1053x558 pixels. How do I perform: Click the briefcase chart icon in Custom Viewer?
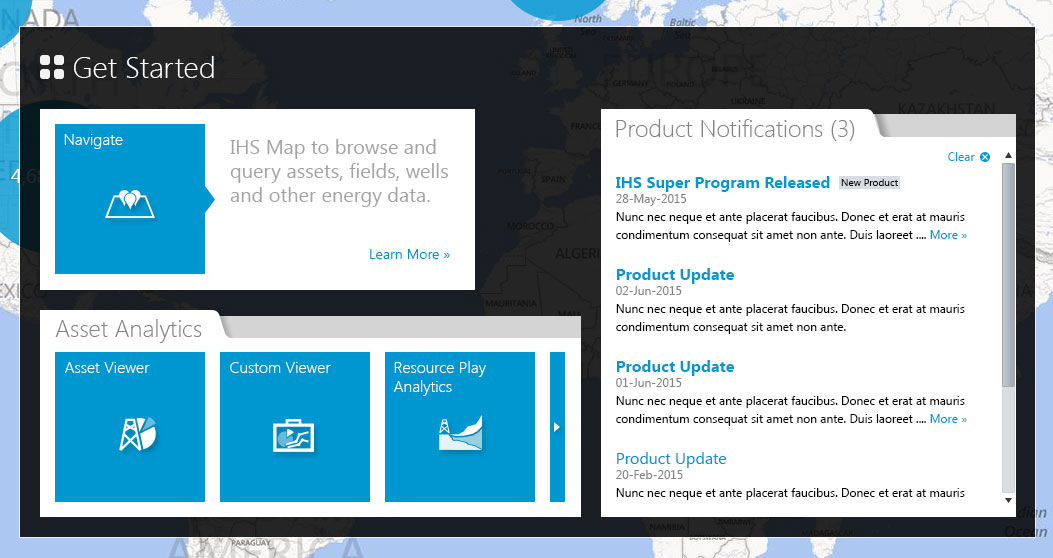pos(293,435)
